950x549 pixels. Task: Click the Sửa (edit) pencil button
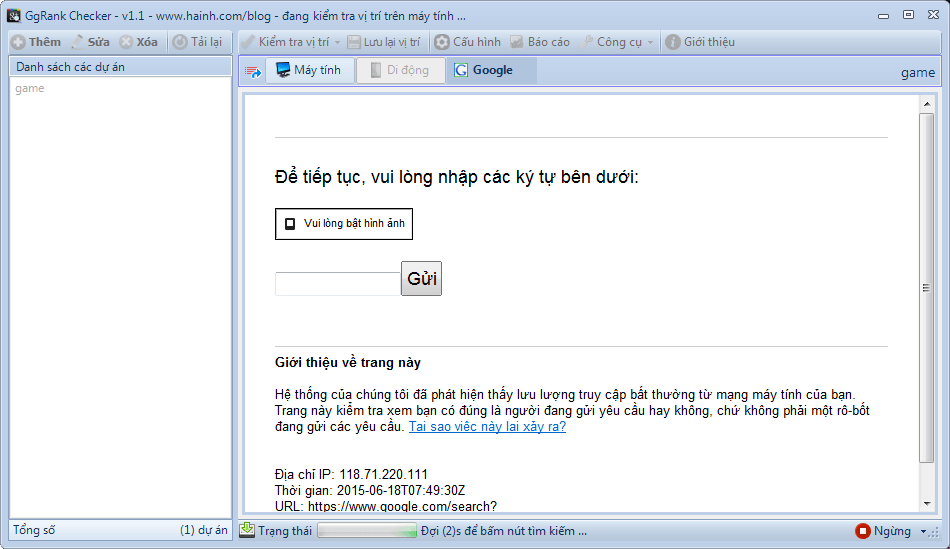coord(90,42)
